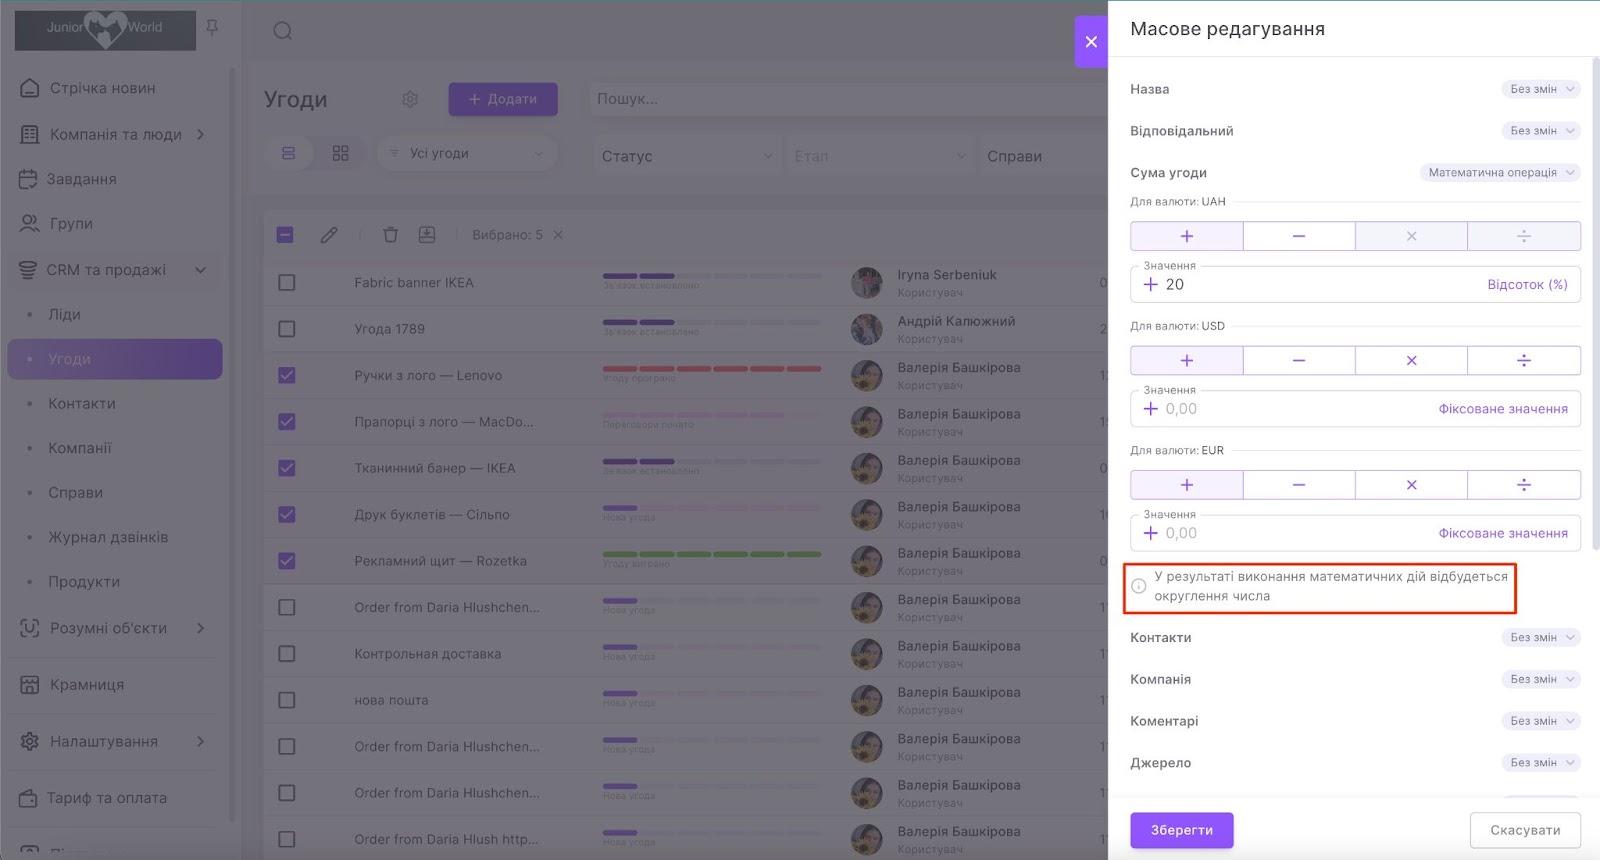Click the UAH Значення input field

click(x=1310, y=285)
